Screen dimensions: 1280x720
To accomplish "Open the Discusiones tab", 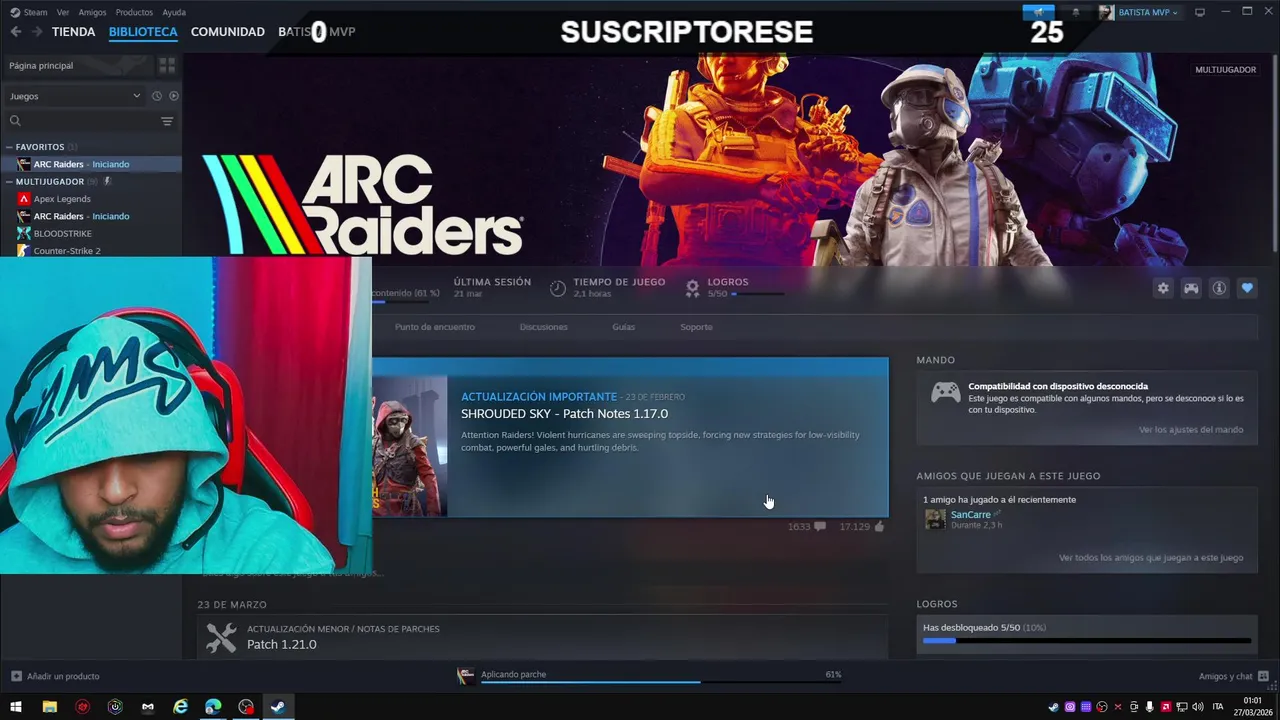I will [x=543, y=327].
